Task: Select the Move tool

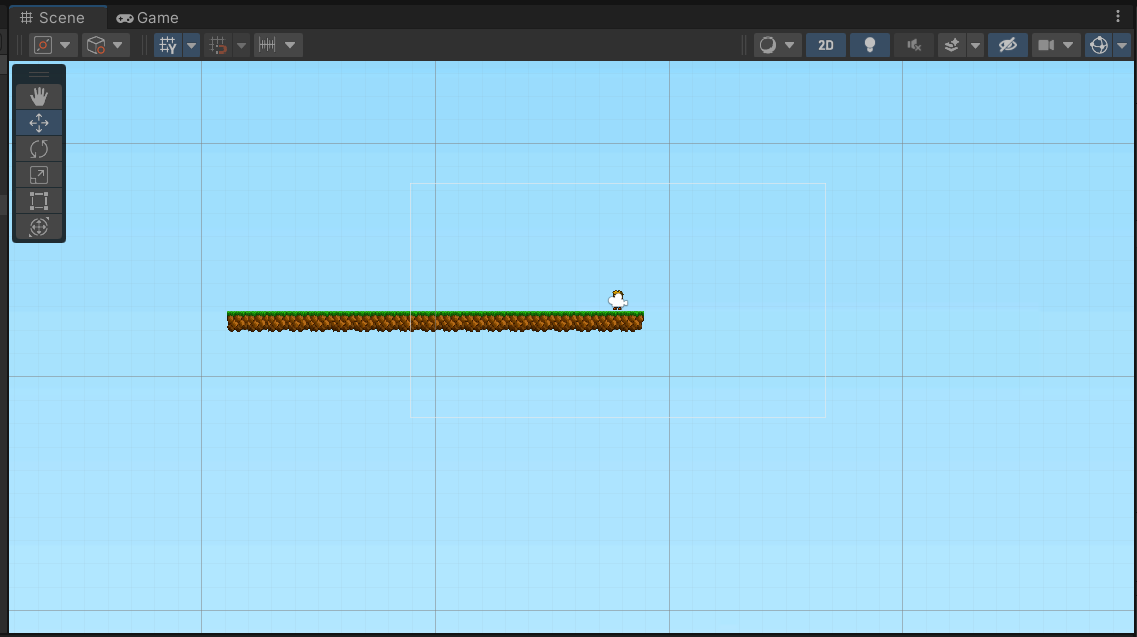Action: click(x=39, y=123)
